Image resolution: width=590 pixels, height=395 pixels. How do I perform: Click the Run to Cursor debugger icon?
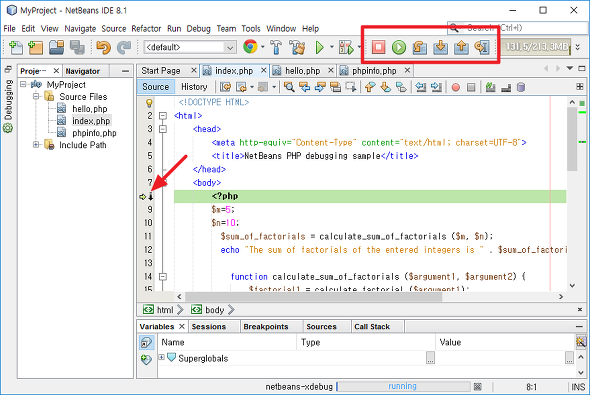[482, 47]
